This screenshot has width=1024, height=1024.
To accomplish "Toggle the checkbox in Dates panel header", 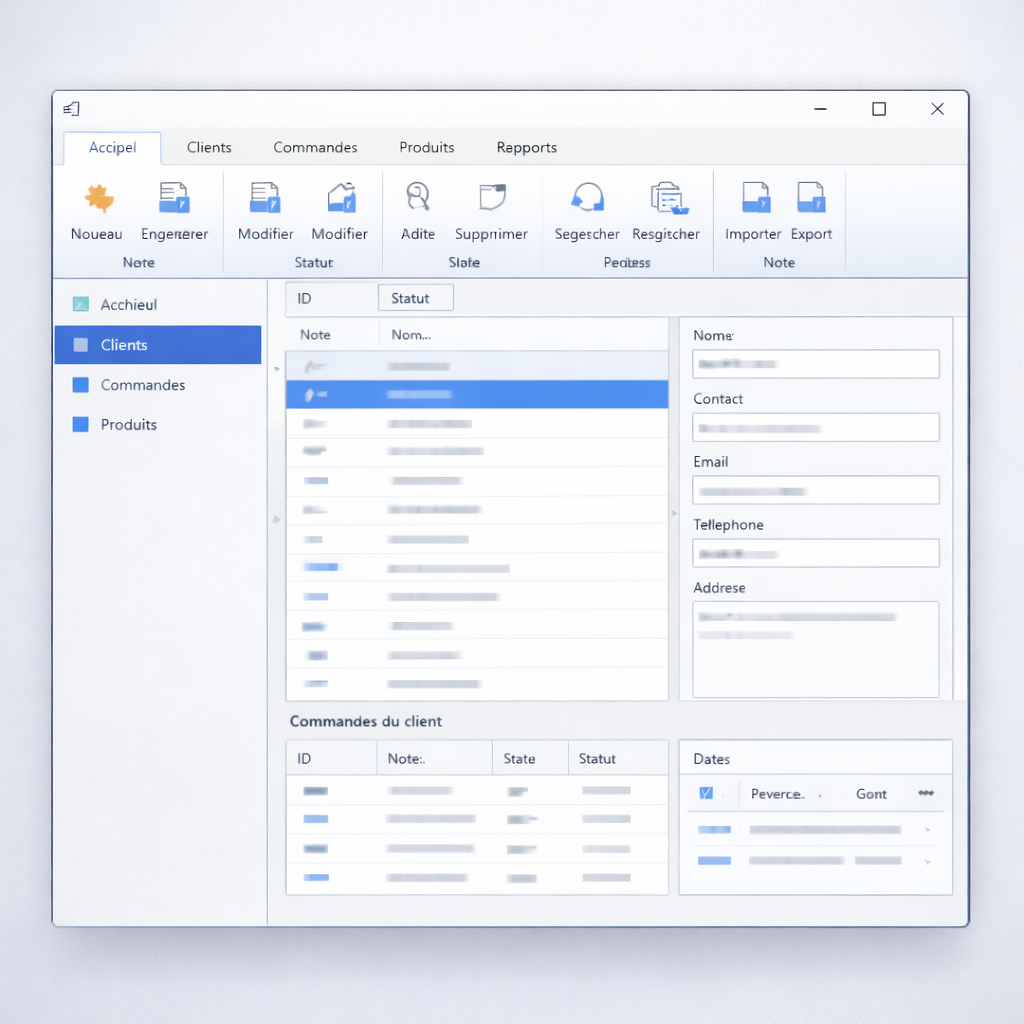I will pos(706,793).
